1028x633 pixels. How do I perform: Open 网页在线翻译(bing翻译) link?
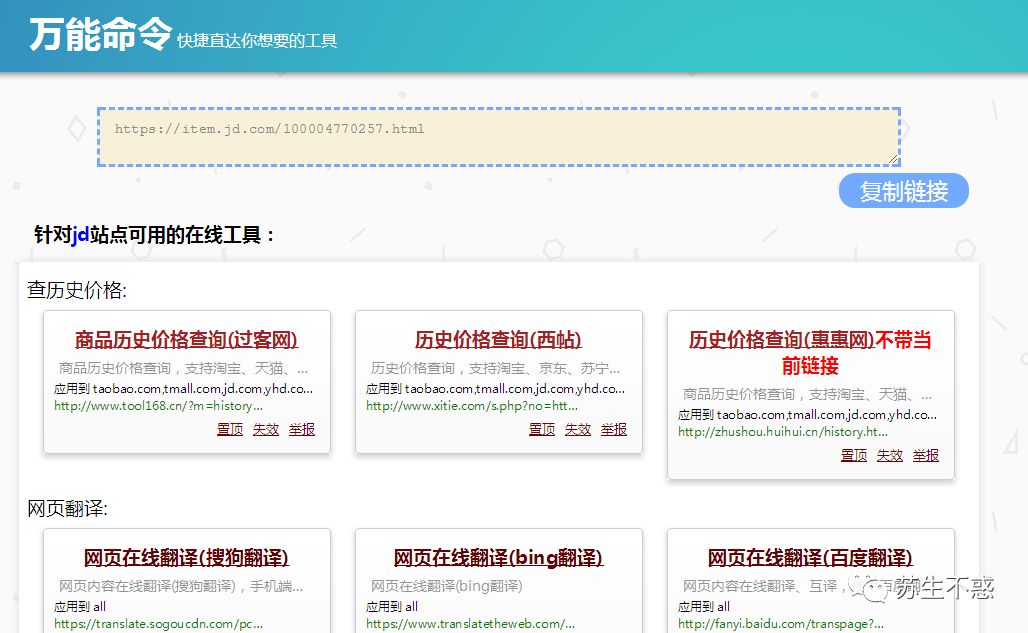click(498, 558)
